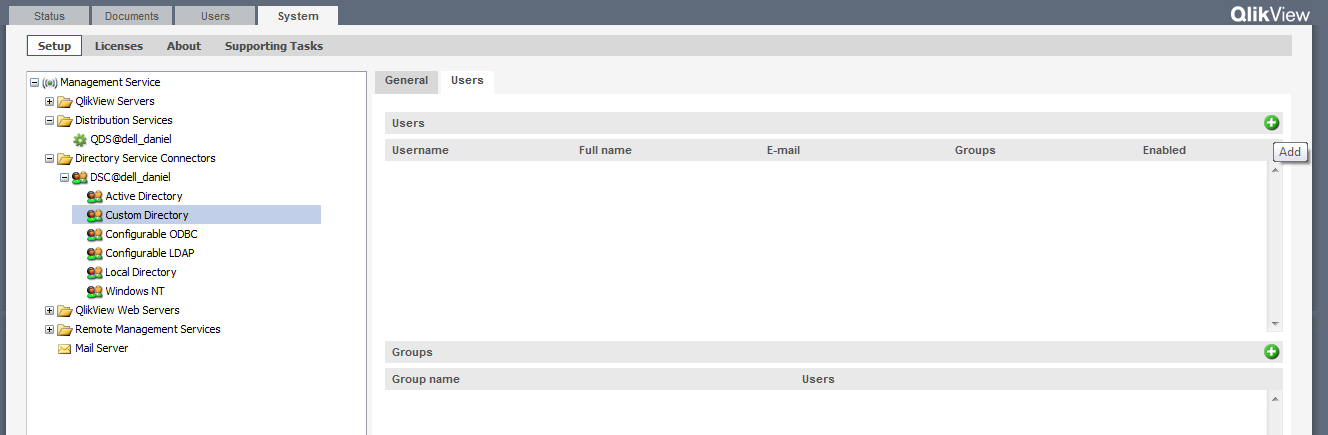Click Users table scrollbar down arrow
1328x435 pixels.
click(x=1275, y=324)
